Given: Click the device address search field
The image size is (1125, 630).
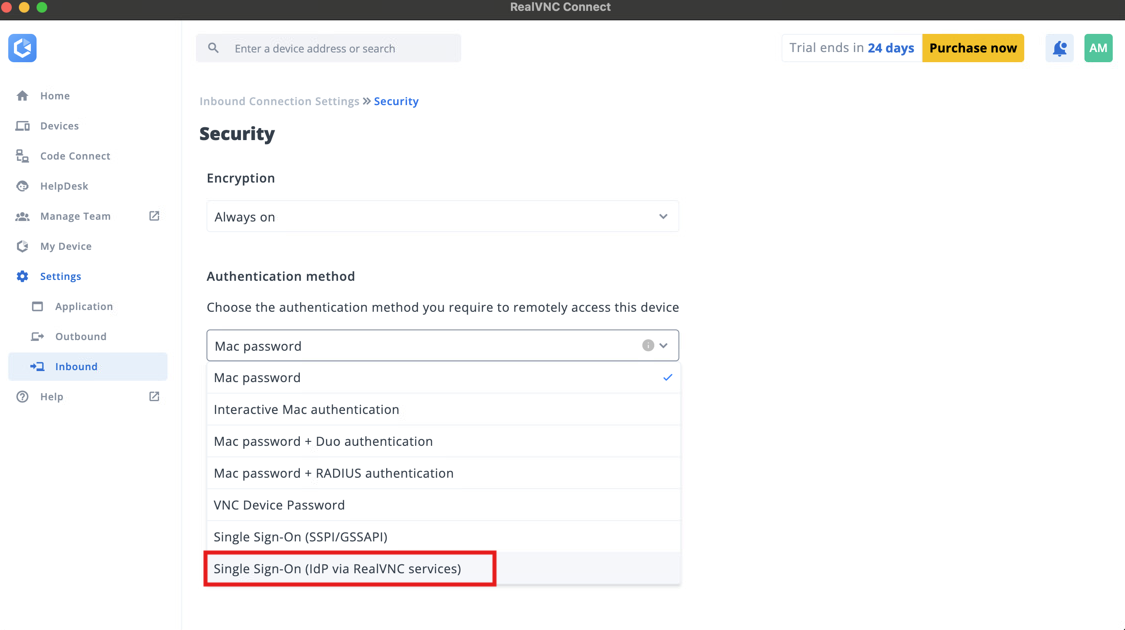Looking at the screenshot, I should click(329, 48).
